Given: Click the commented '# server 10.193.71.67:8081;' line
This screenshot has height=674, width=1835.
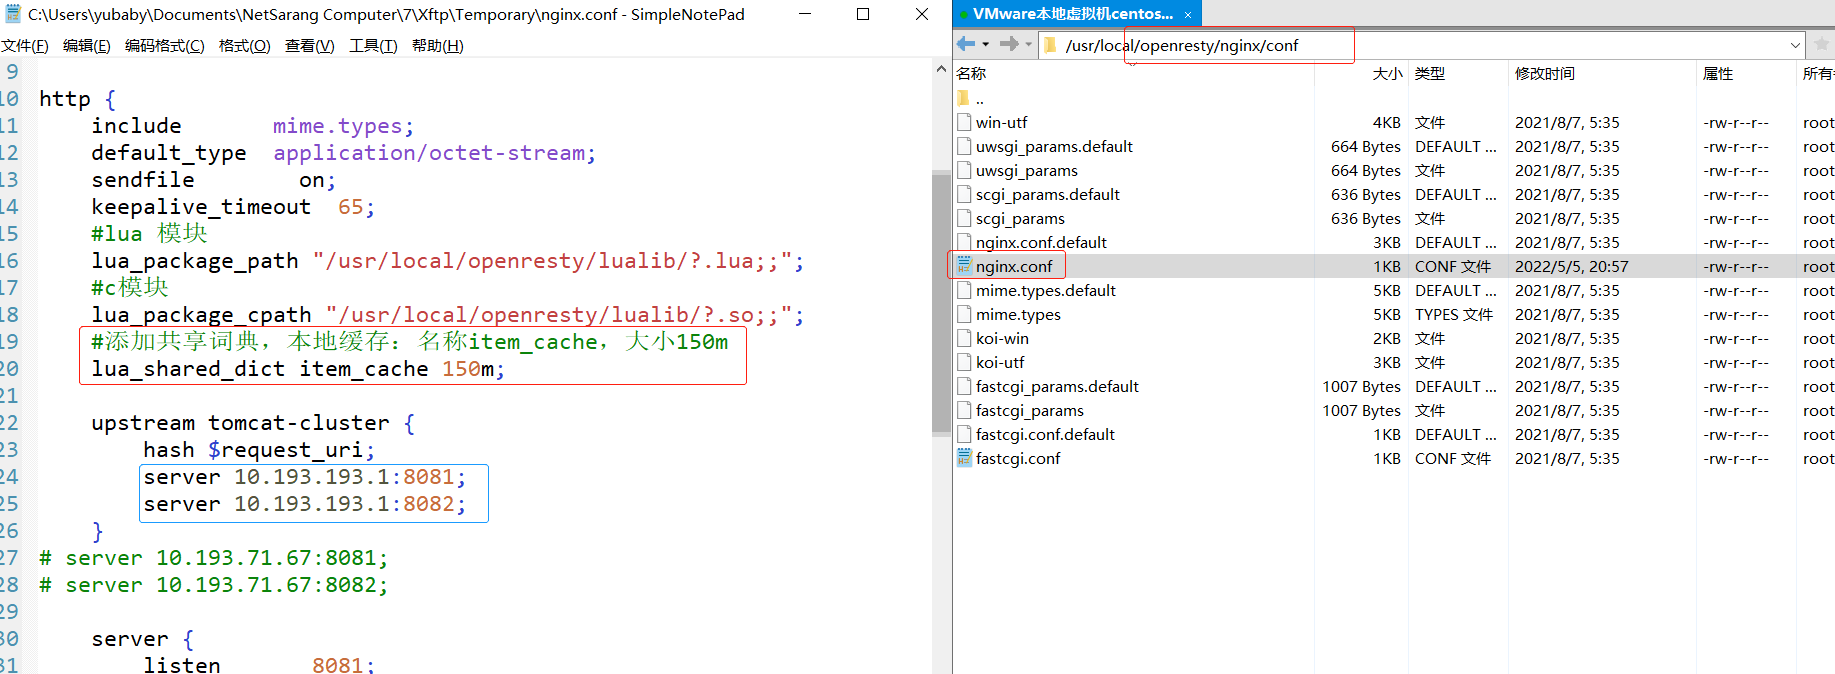Looking at the screenshot, I should (x=213, y=558).
